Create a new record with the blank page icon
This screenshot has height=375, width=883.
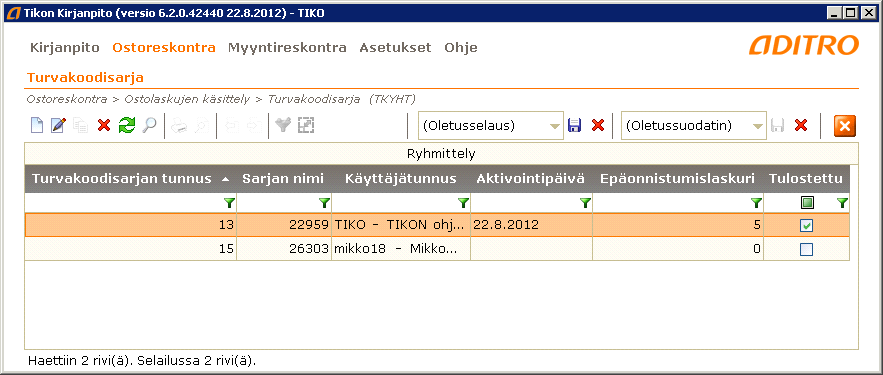(x=37, y=126)
